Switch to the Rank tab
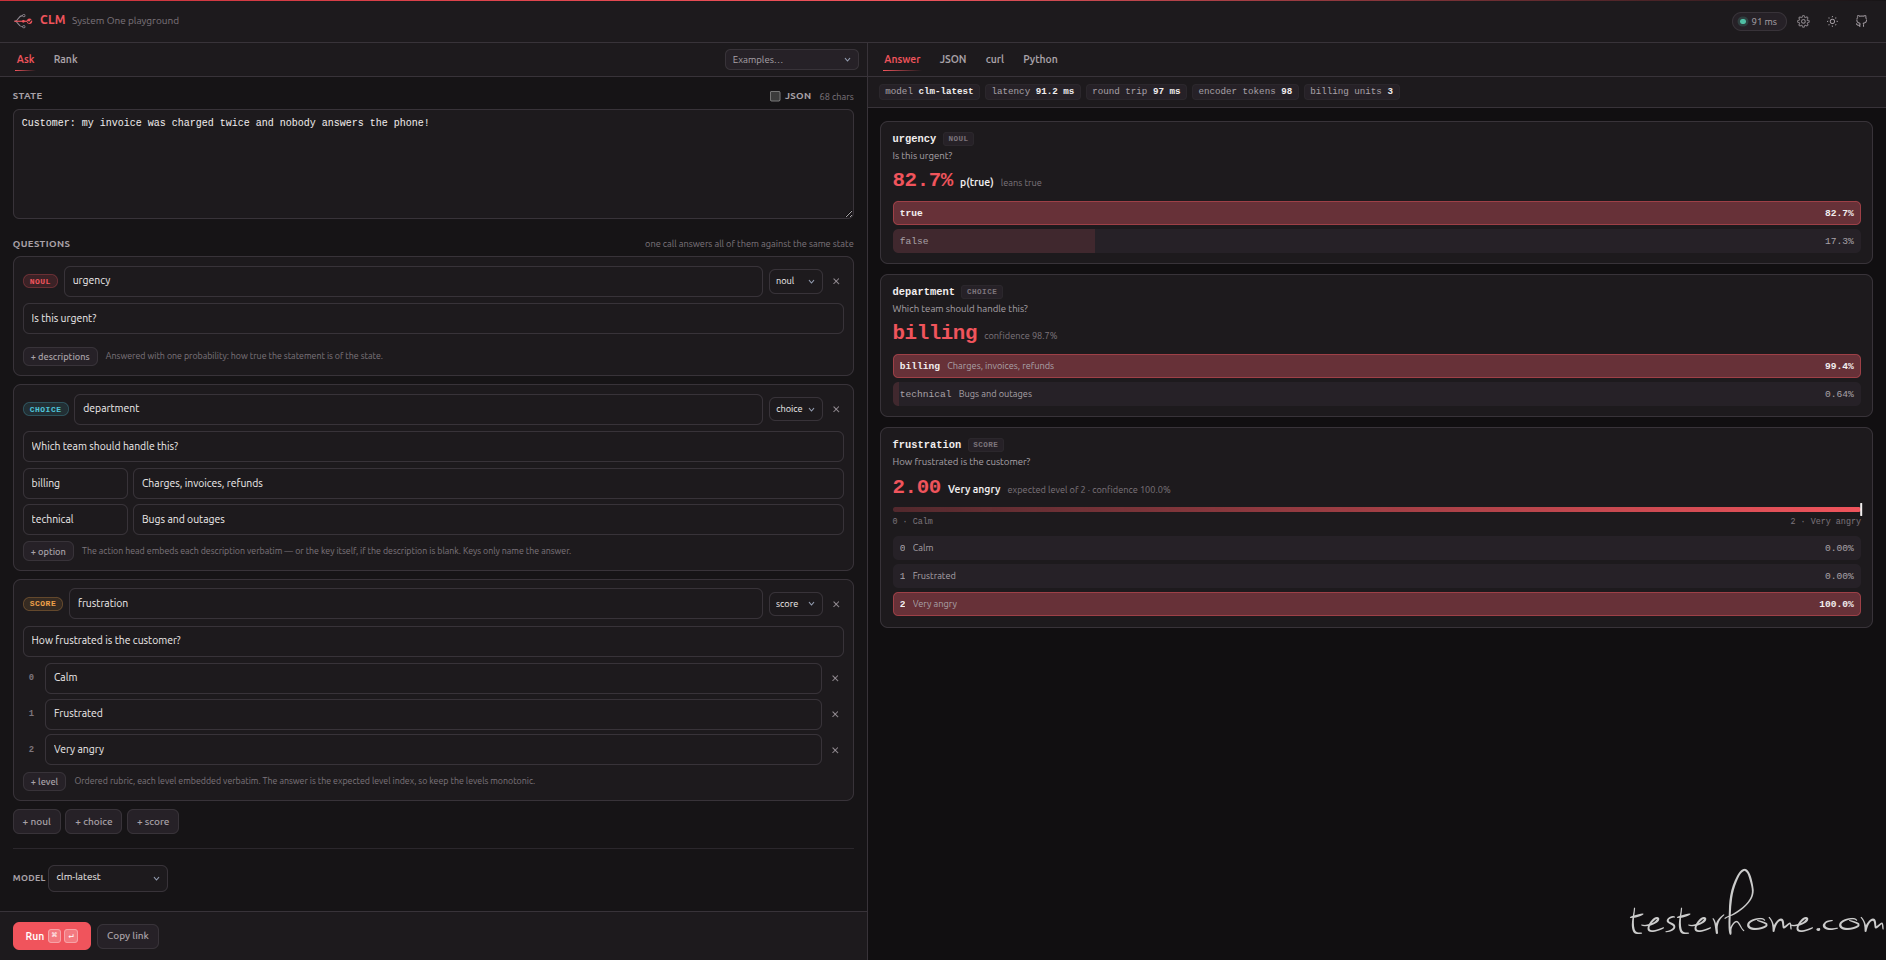 [x=65, y=59]
